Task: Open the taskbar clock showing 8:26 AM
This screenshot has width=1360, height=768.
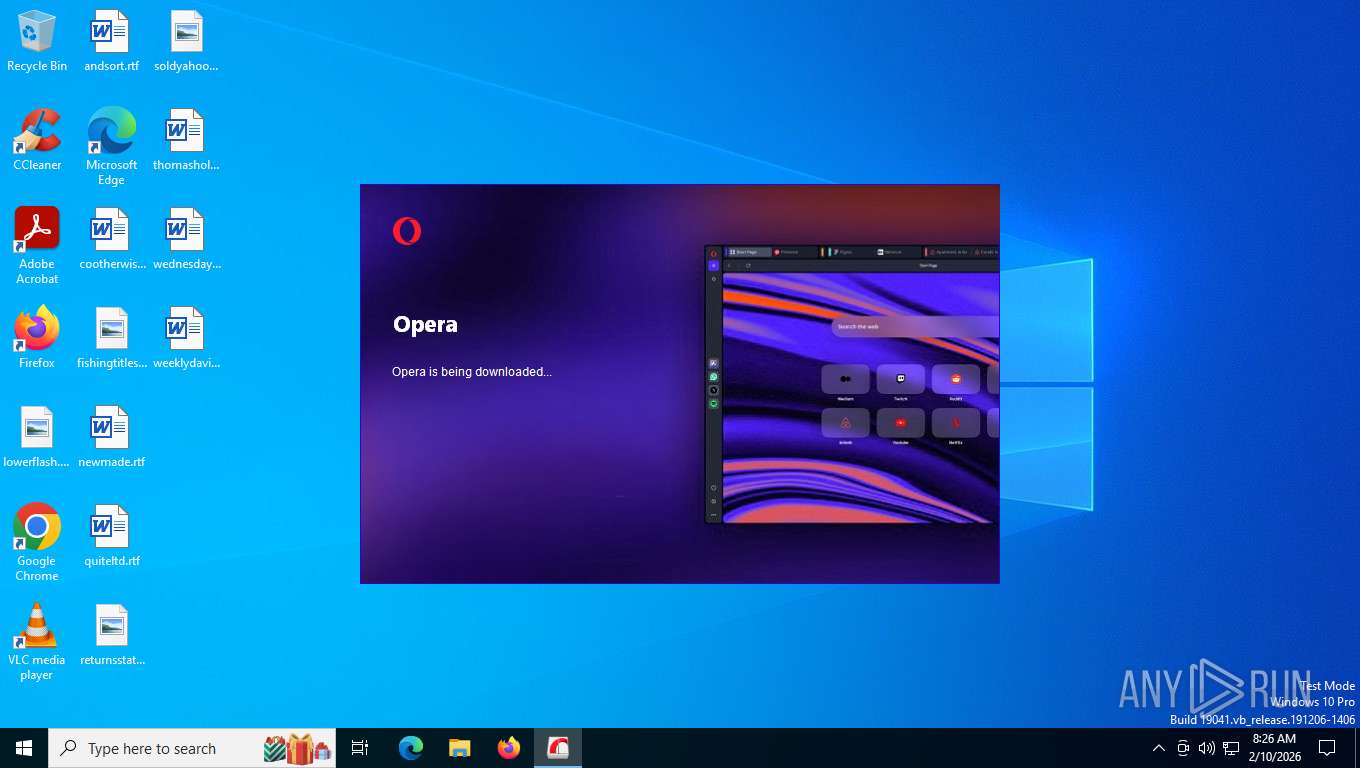Action: 1274,748
